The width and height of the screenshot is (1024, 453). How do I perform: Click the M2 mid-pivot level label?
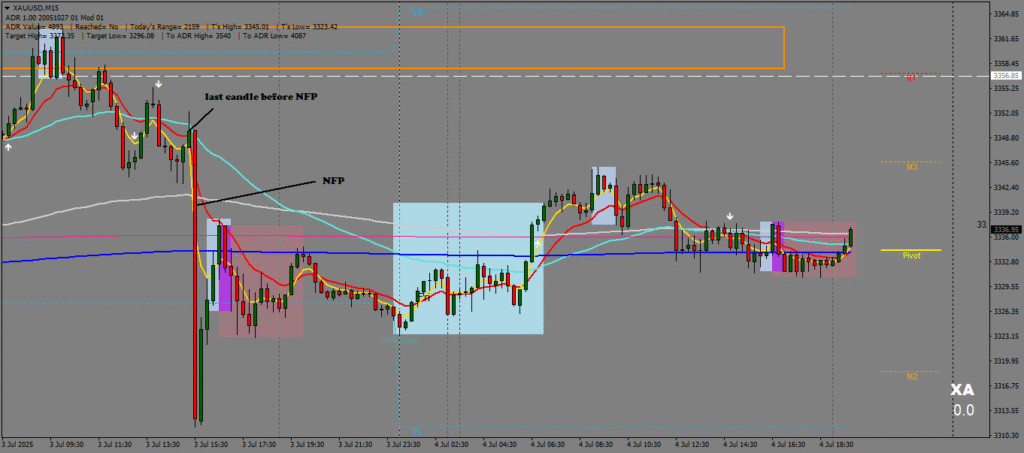tap(912, 377)
